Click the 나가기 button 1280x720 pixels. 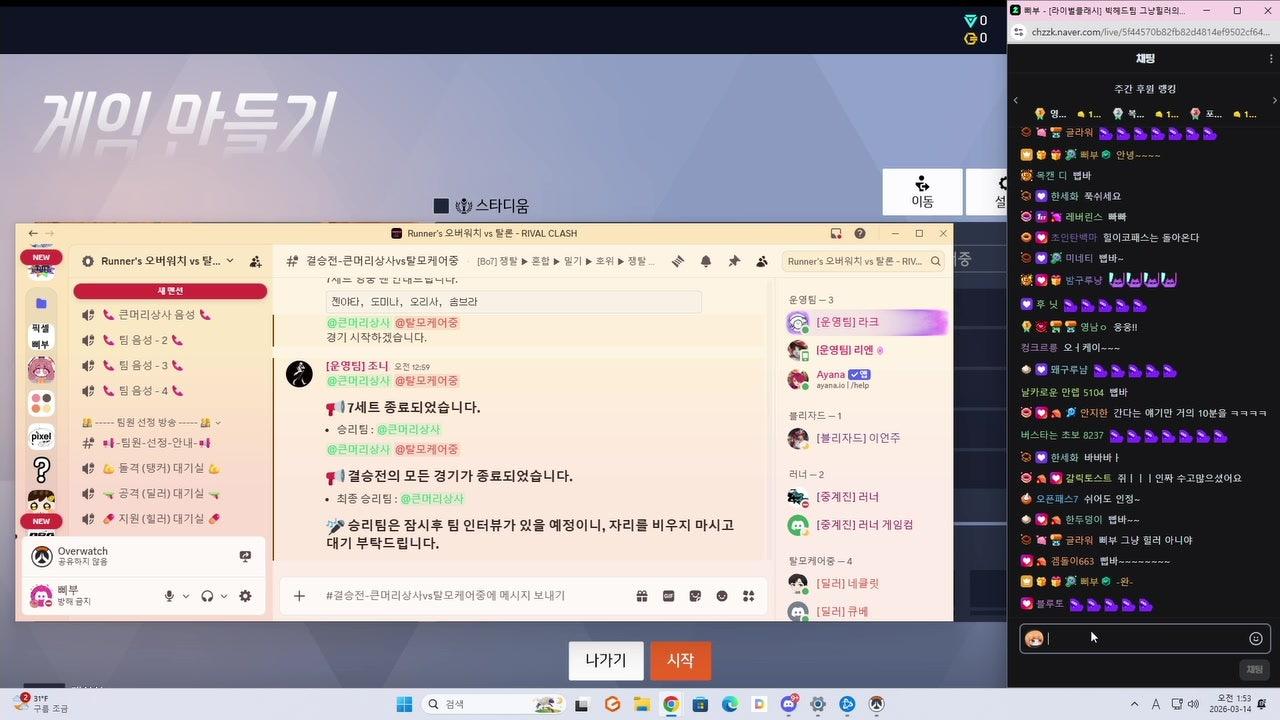(605, 660)
